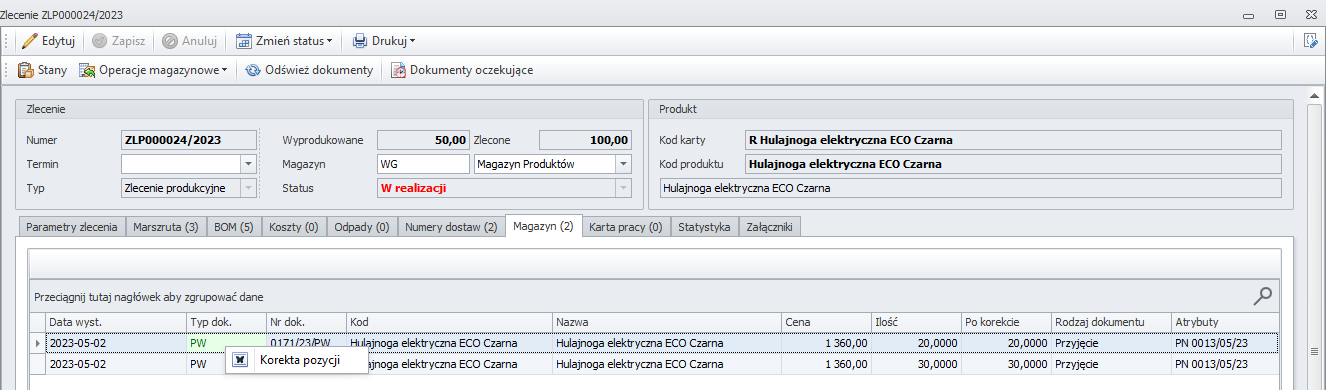Open the Zmień status dropdown
Viewport: 1326px width, 390px height.
click(284, 41)
